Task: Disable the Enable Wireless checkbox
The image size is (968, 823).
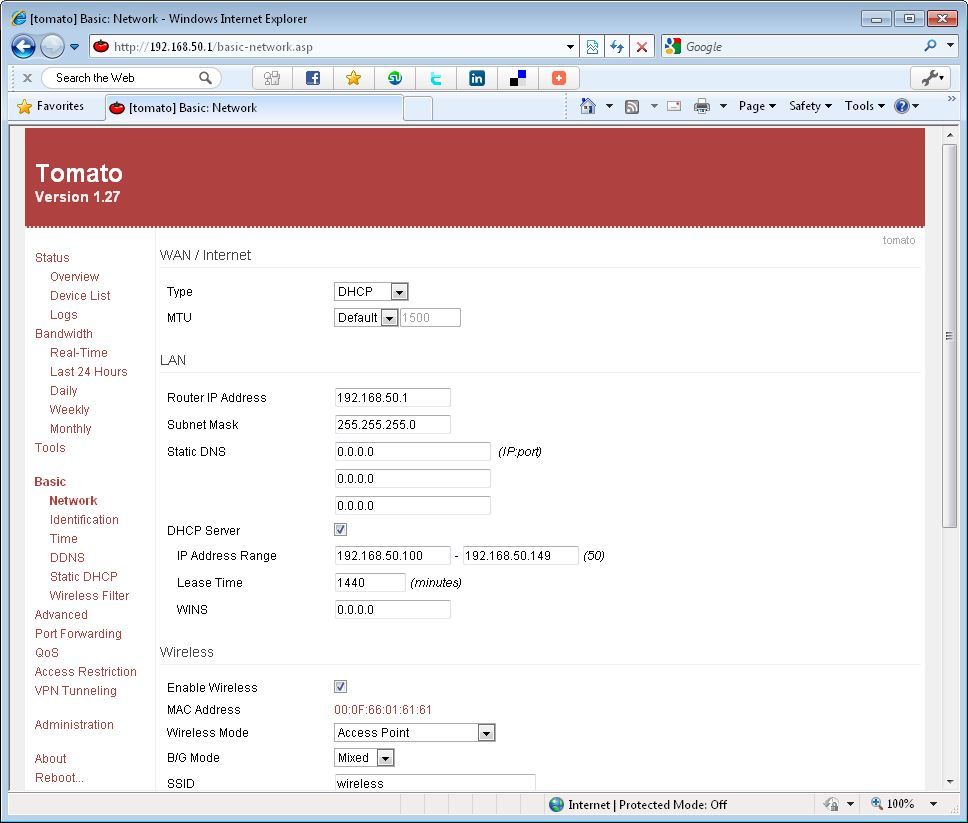Action: (x=341, y=687)
